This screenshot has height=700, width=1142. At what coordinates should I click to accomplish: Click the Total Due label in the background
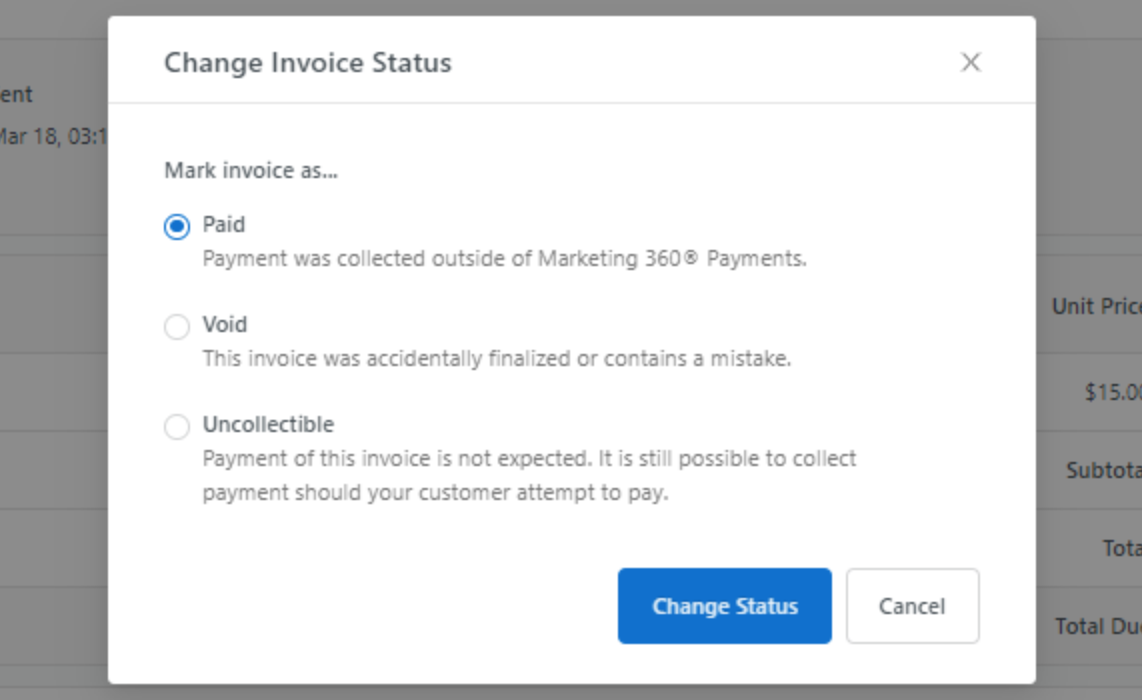pos(1098,627)
